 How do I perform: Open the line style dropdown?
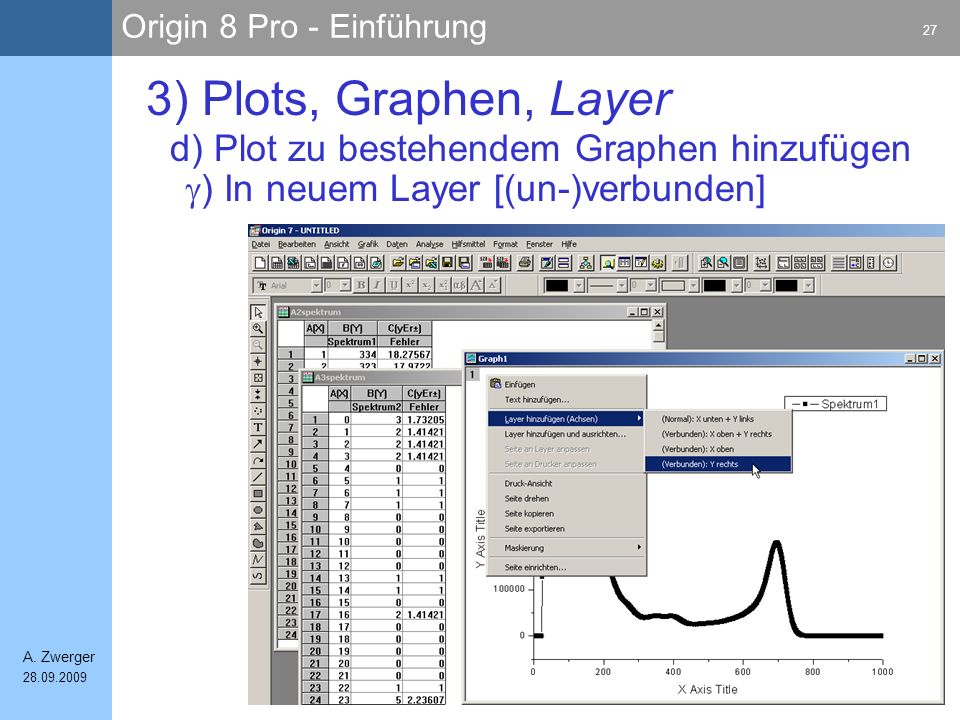622,285
